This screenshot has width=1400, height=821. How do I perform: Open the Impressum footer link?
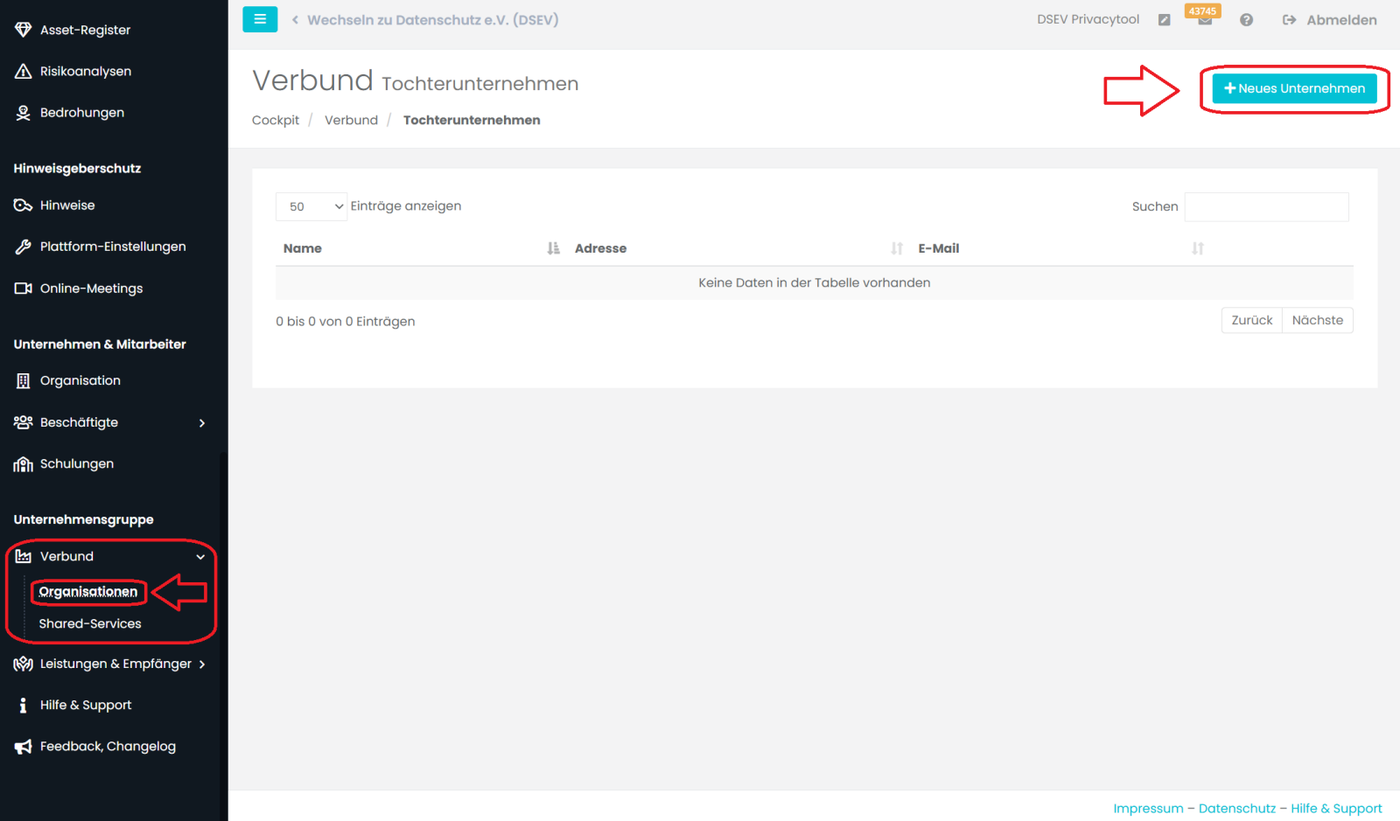pyautogui.click(x=1148, y=808)
